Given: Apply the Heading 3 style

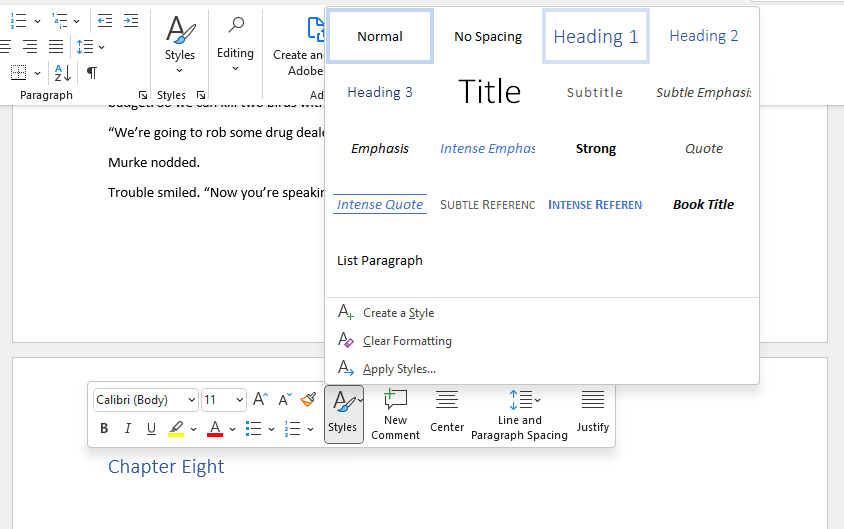Looking at the screenshot, I should click(380, 92).
